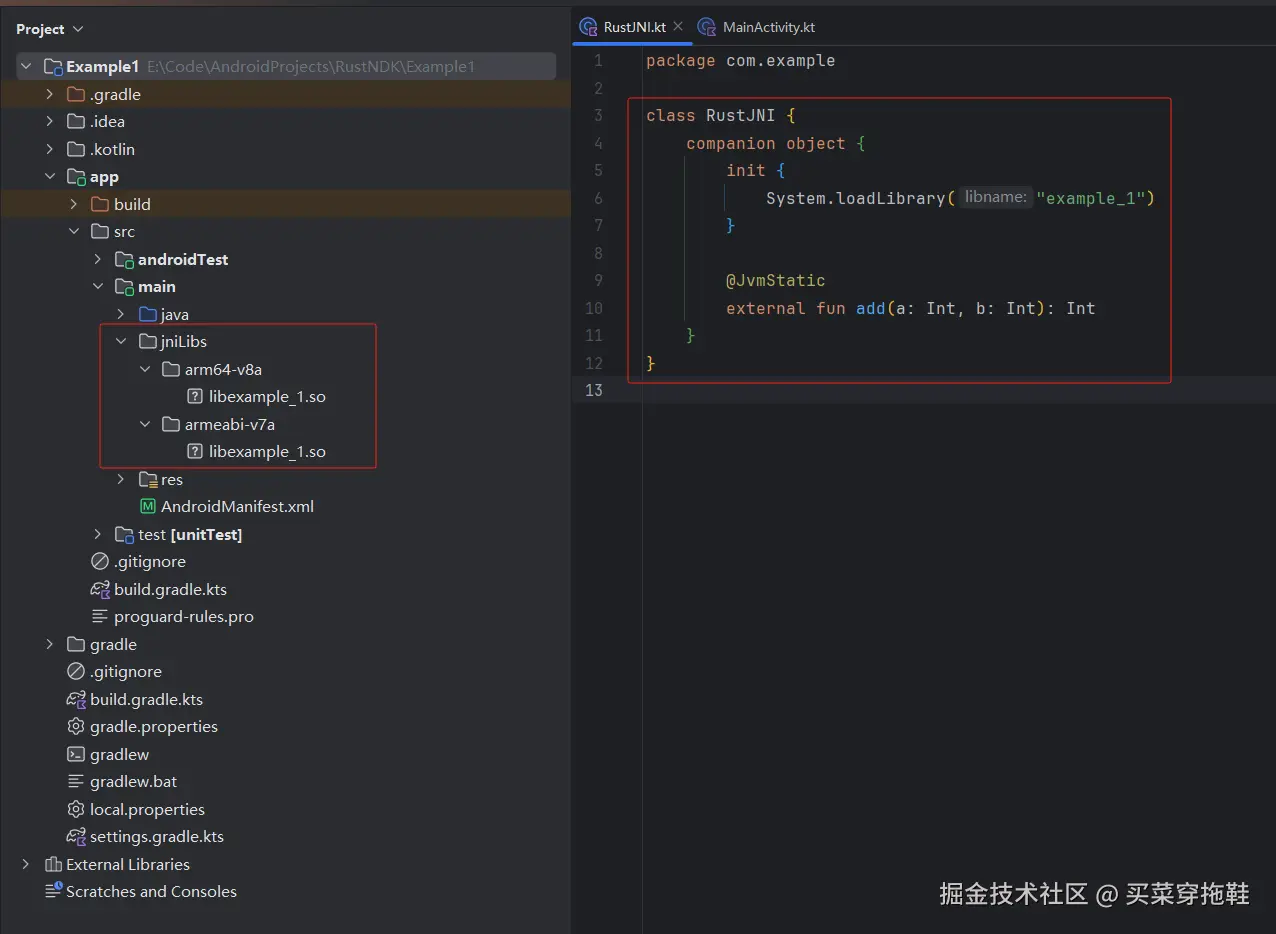1276x934 pixels.
Task: Click the class name RustJNI
Action: tap(740, 115)
